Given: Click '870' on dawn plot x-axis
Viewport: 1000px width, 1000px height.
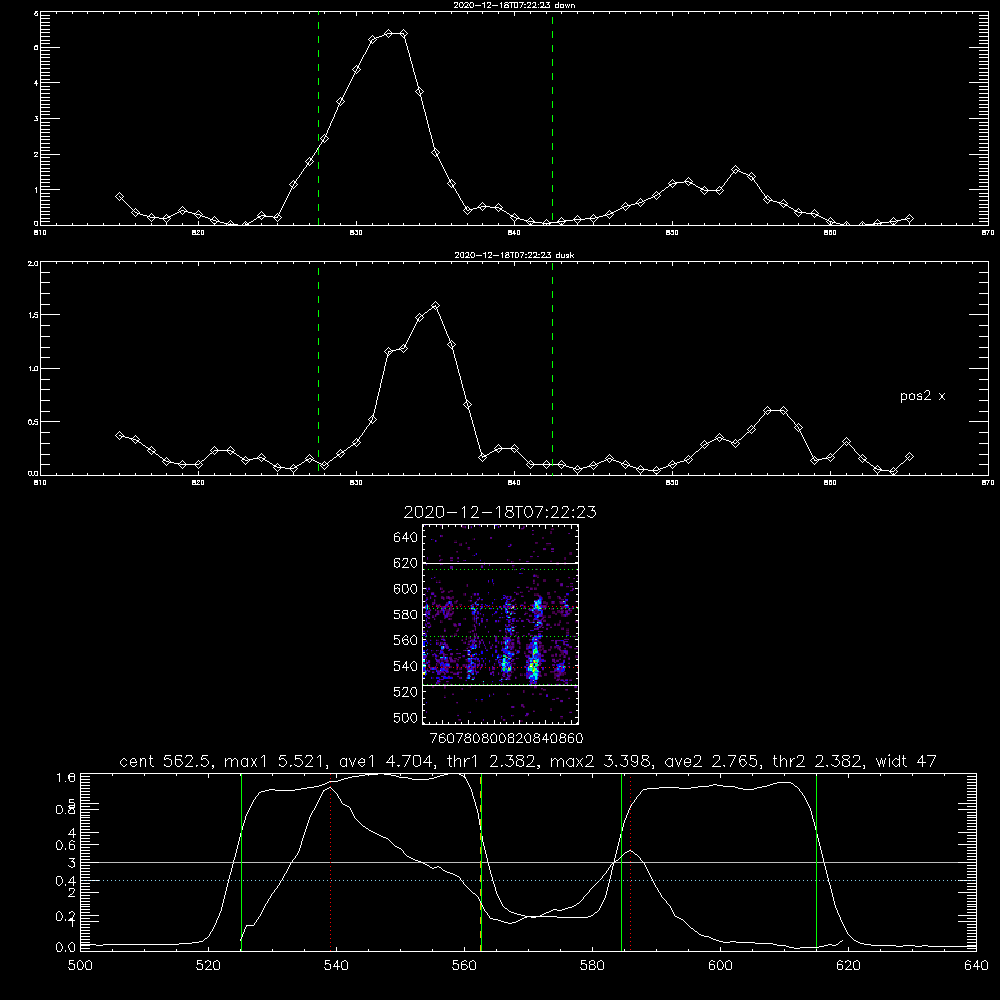Looking at the screenshot, I should click(988, 233).
